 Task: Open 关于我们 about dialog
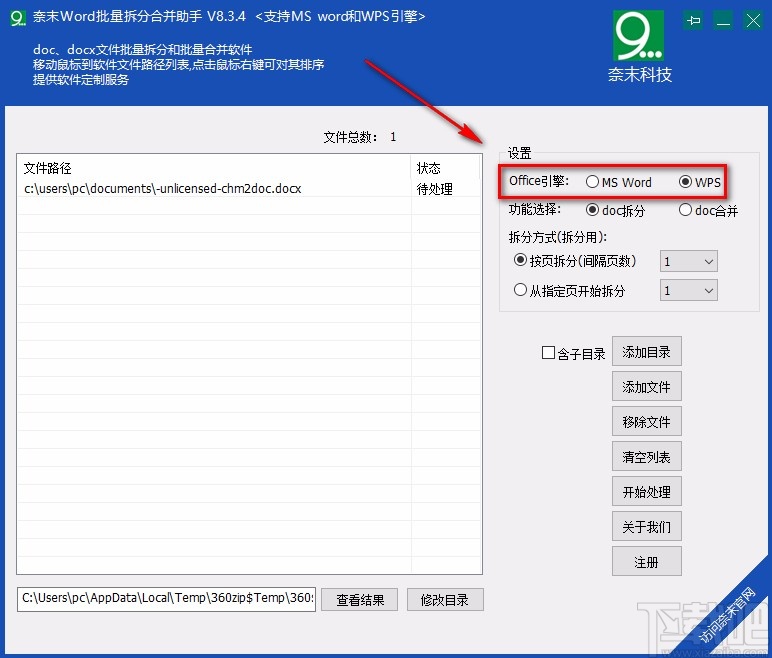[646, 526]
